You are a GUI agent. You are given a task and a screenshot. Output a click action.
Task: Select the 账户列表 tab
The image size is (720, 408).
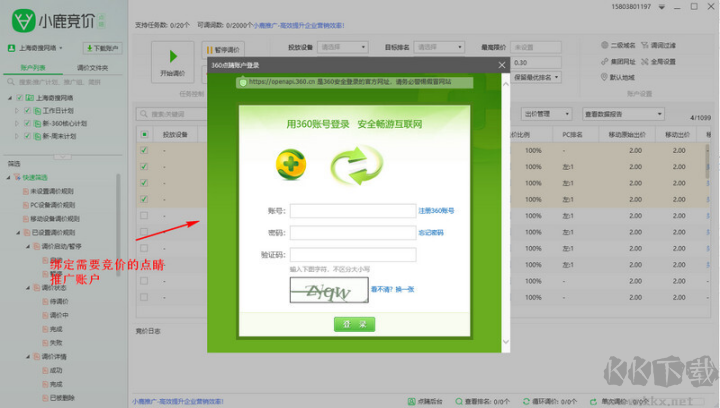click(x=33, y=67)
